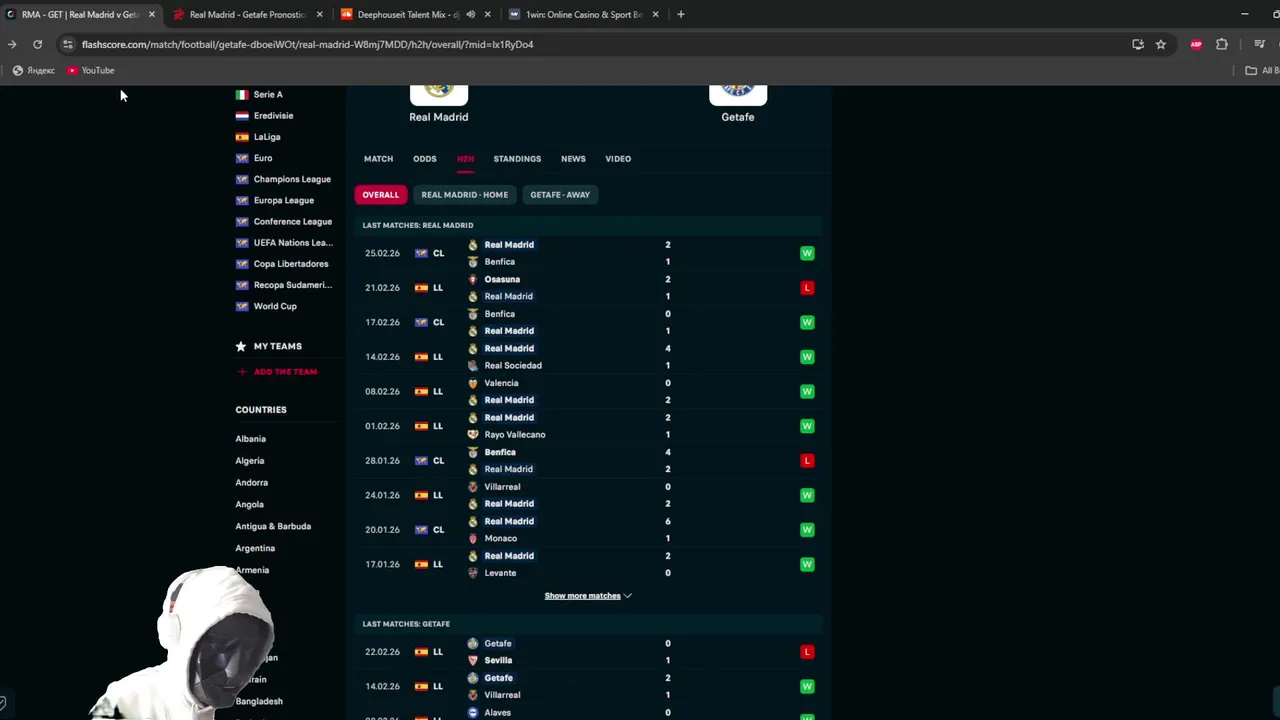The height and width of the screenshot is (720, 1280).
Task: Click the W badge for the Monaco match
Action: click(807, 530)
